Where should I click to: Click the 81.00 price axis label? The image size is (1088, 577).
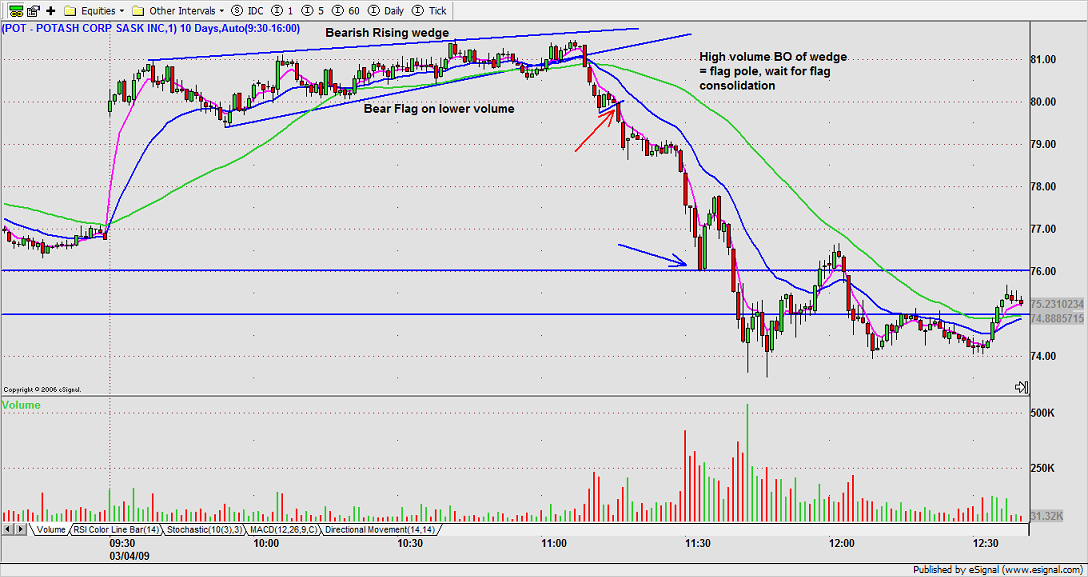[x=1045, y=60]
